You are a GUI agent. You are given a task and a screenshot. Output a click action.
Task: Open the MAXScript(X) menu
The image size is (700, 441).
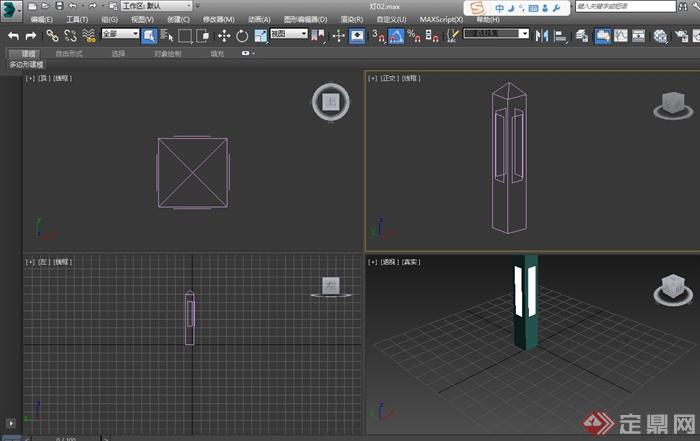441,20
